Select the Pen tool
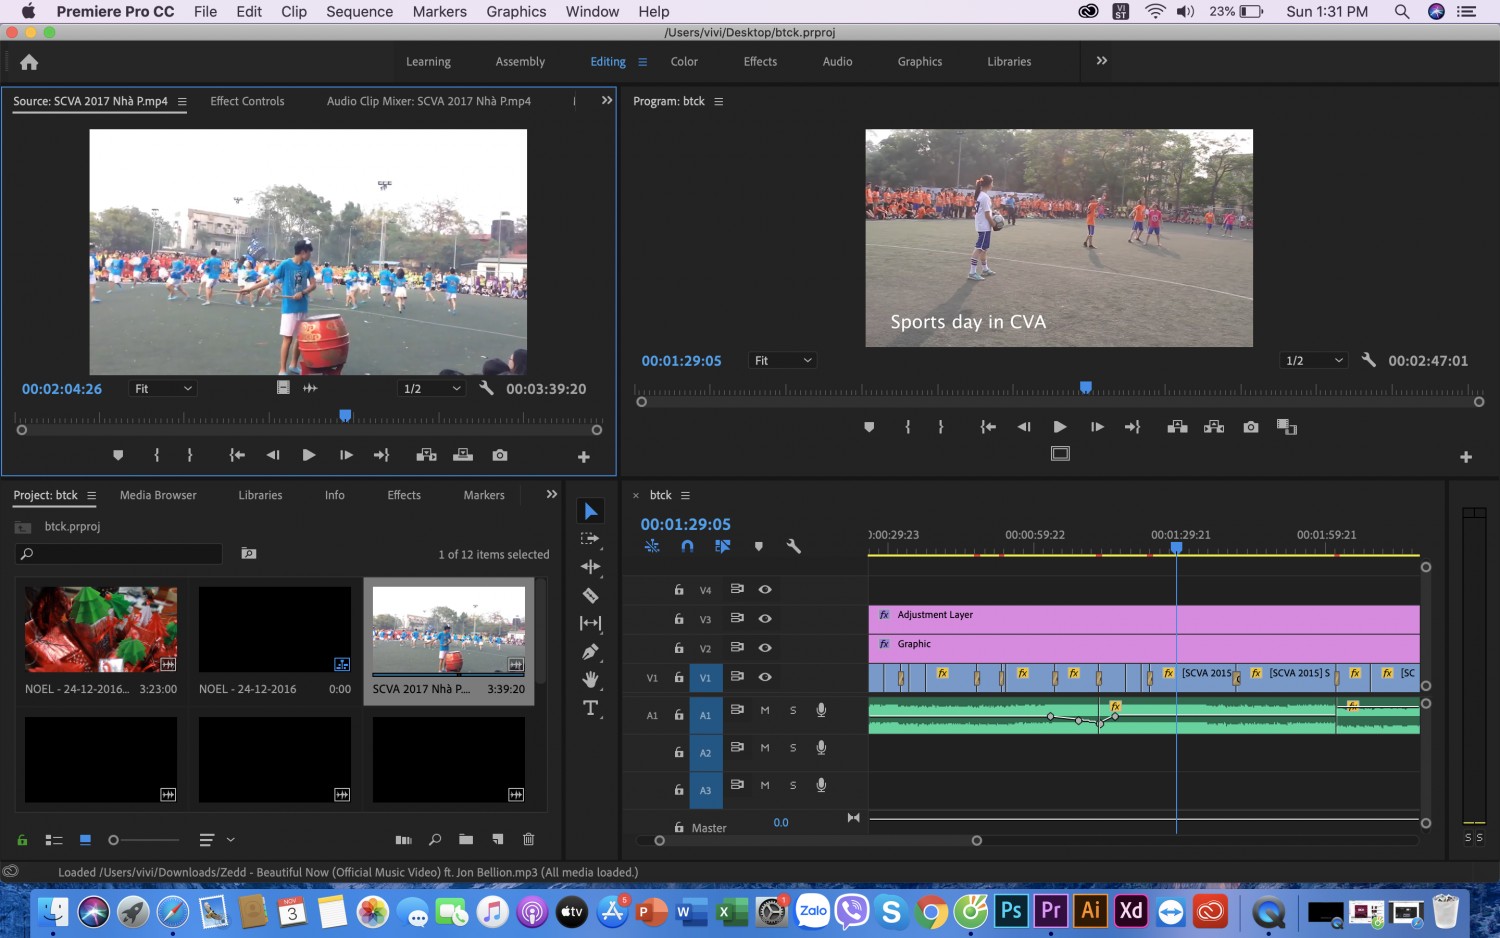Screen dimensions: 1500x938 [591, 652]
